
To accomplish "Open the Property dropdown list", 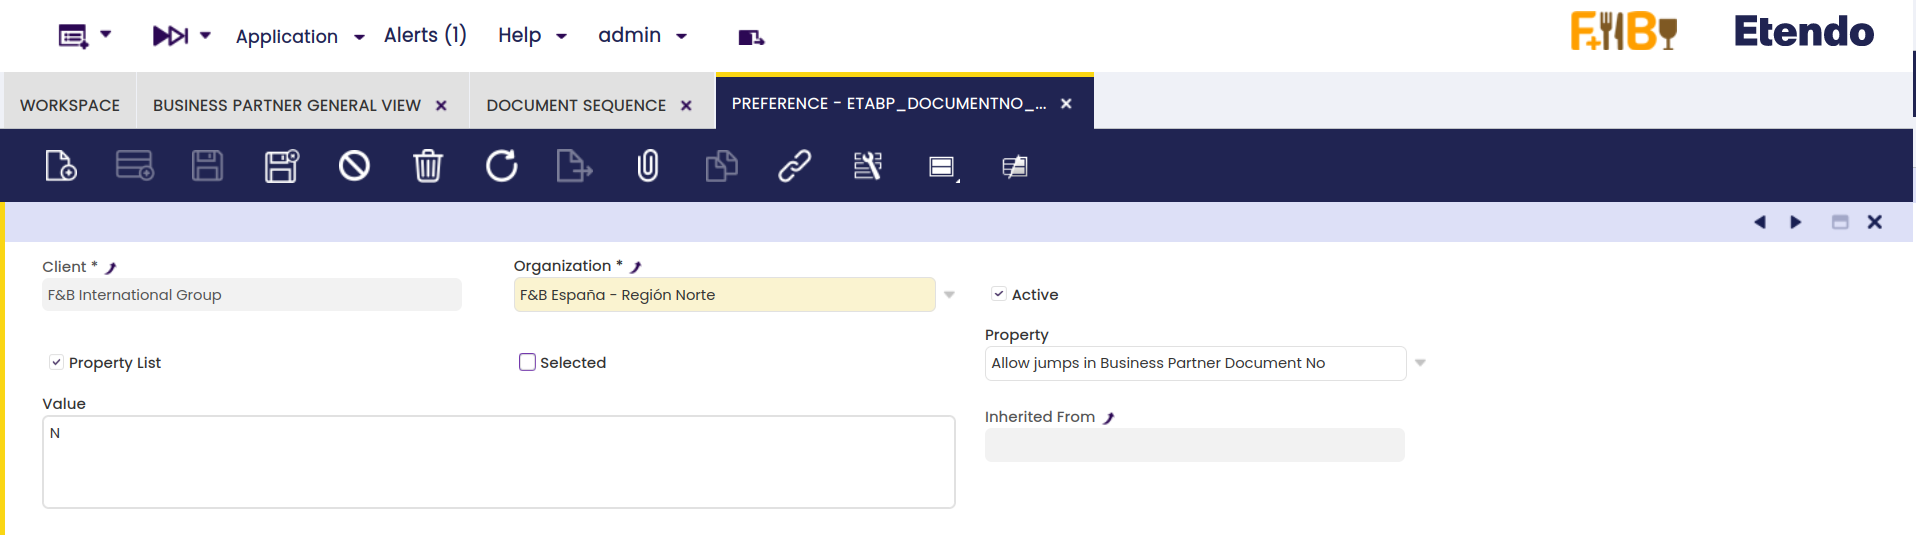I will 1420,363.
